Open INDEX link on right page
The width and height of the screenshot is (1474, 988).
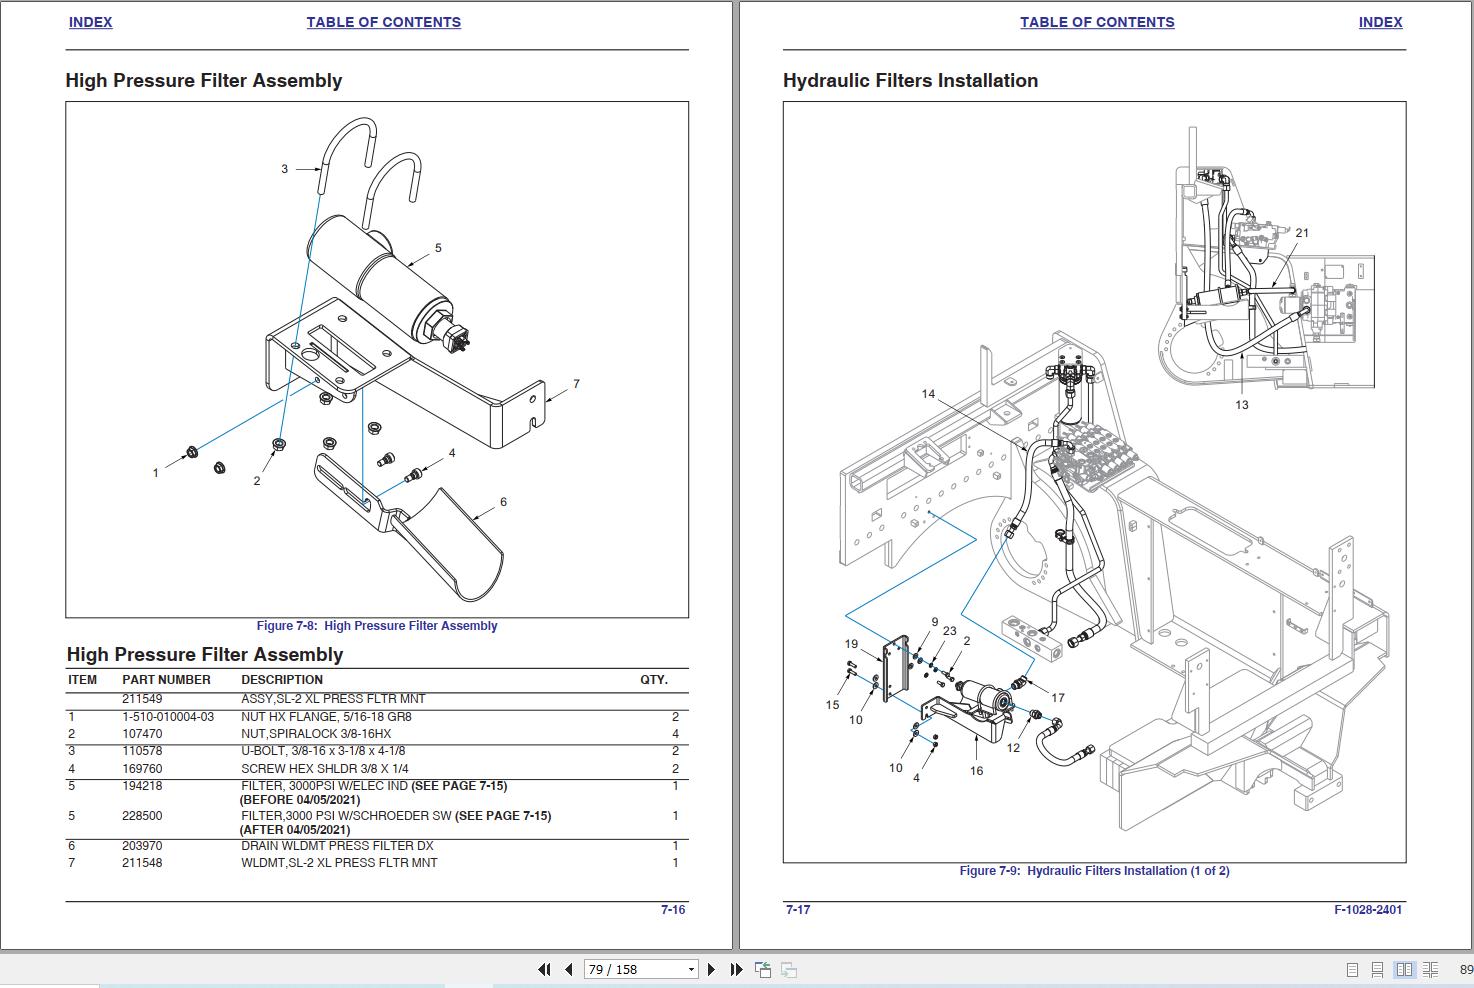tap(1380, 22)
